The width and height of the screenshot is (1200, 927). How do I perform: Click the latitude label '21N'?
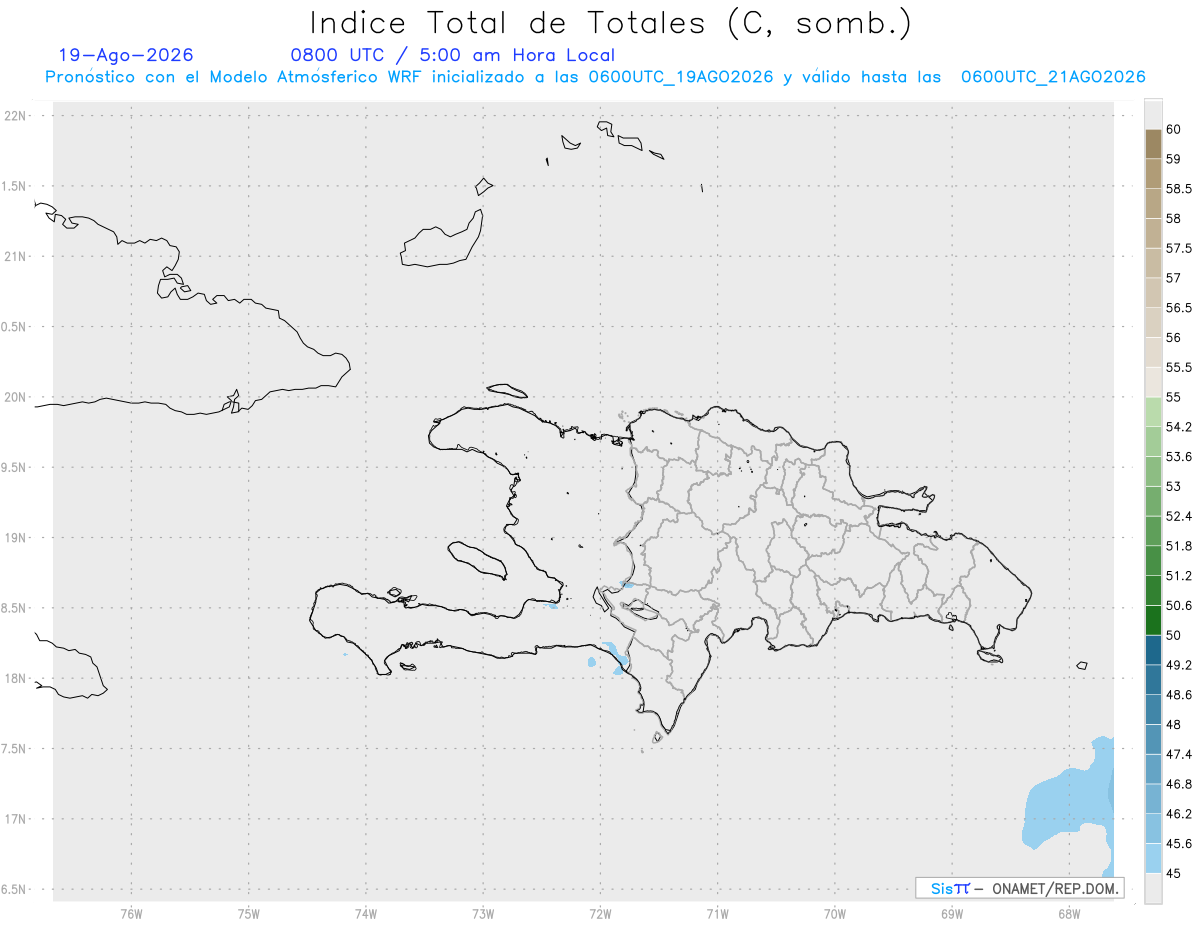click(15, 257)
